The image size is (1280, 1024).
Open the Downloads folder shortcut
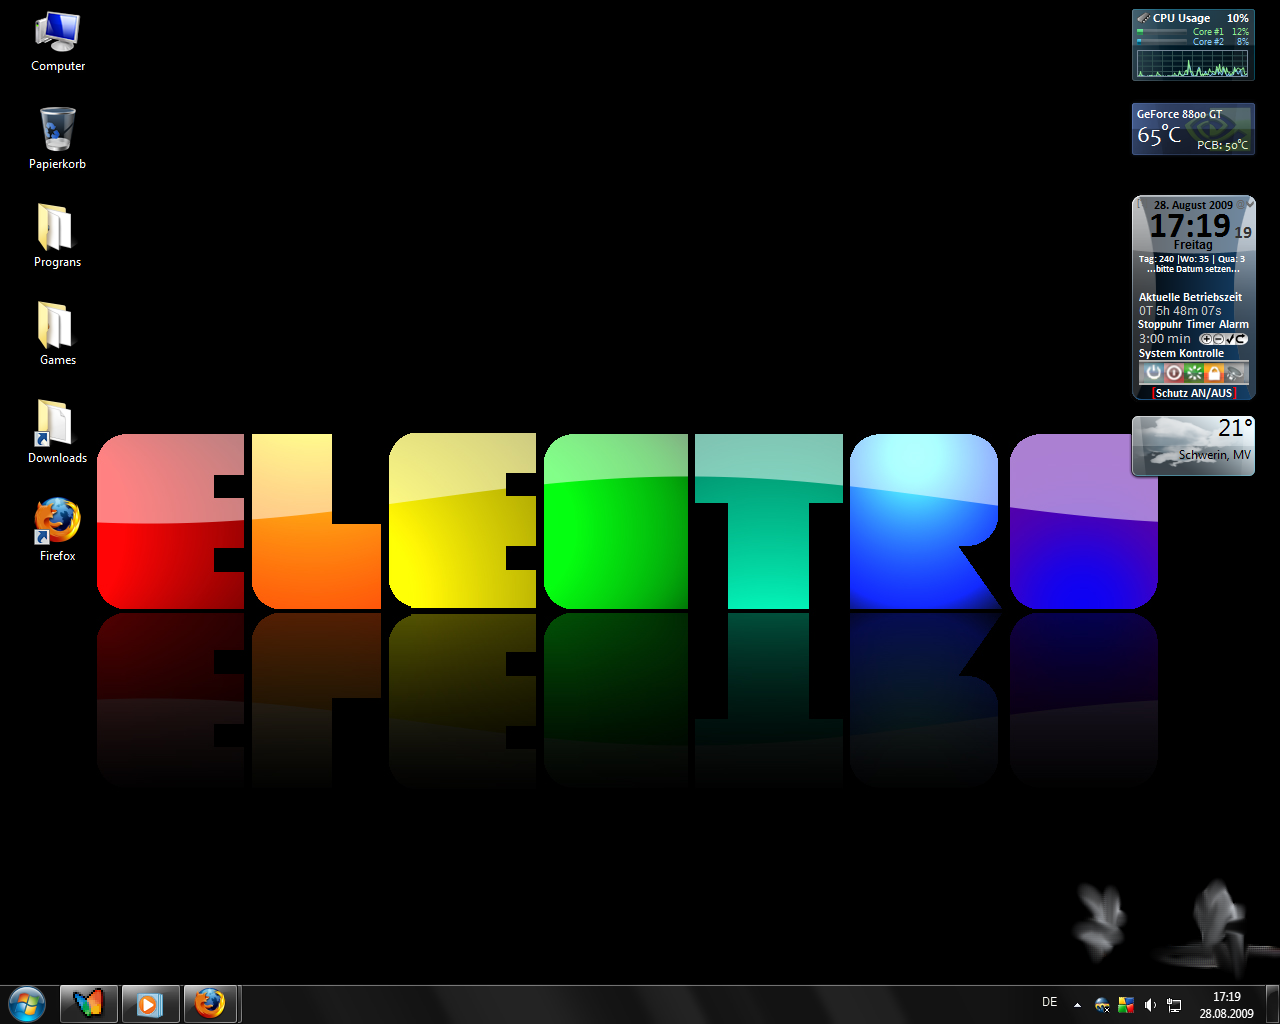[x=57, y=424]
